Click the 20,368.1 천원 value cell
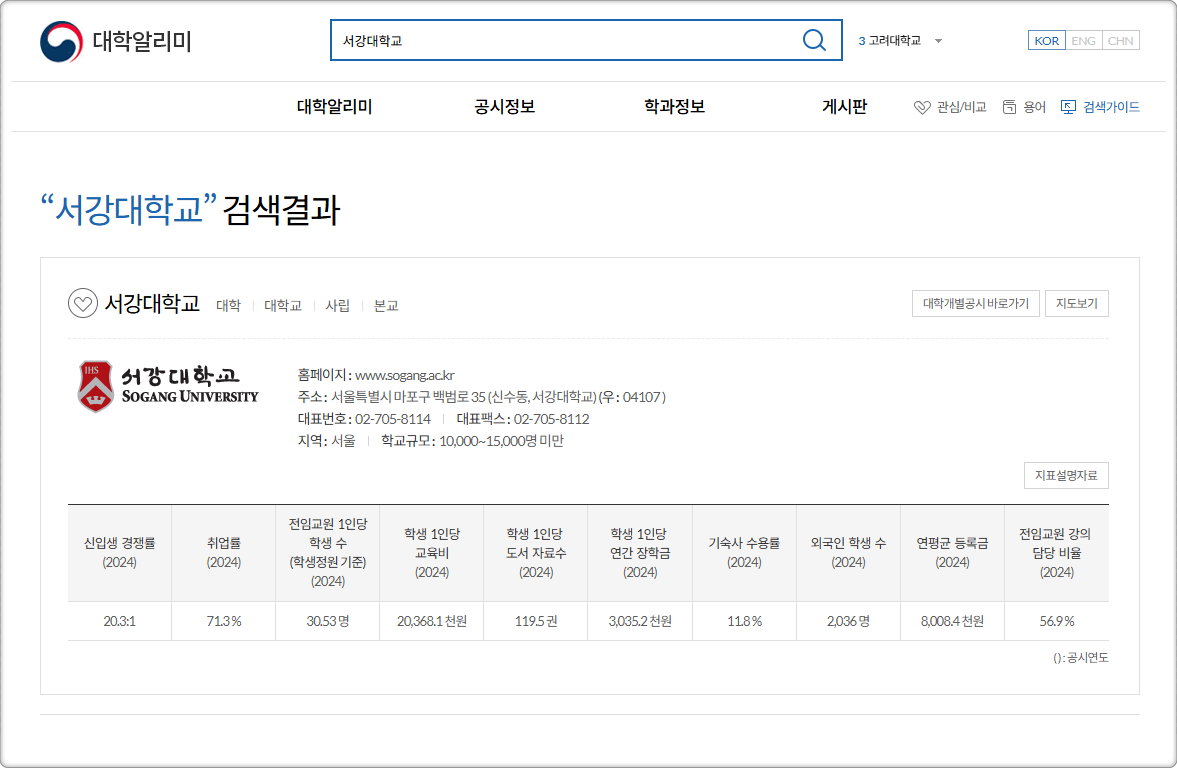This screenshot has height=768, width=1177. tap(432, 621)
